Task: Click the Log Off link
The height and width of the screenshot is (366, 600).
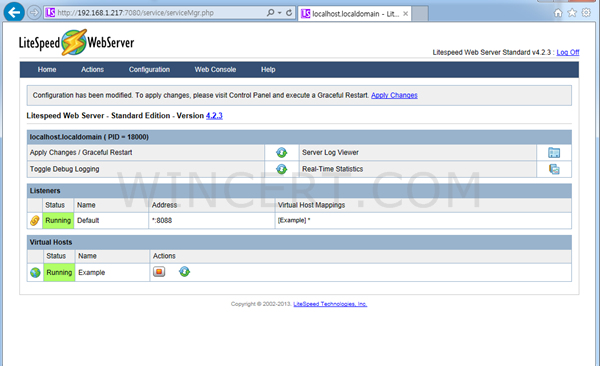Action: click(568, 52)
